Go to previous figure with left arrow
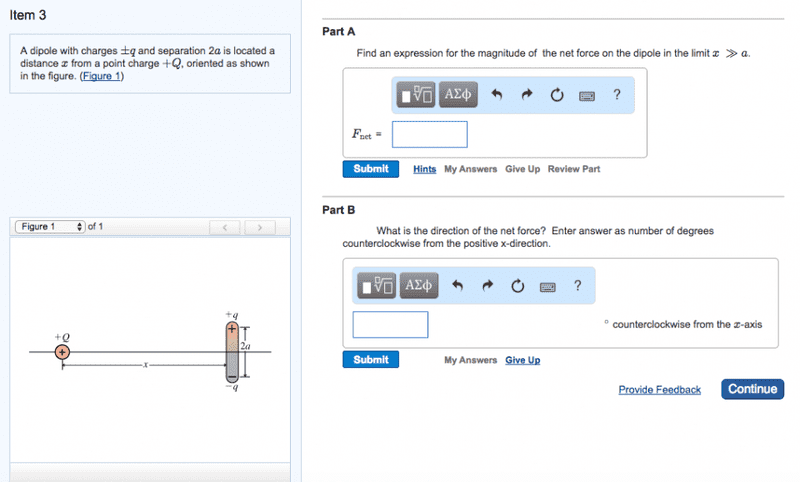This screenshot has width=800, height=482. pyautogui.click(x=225, y=228)
